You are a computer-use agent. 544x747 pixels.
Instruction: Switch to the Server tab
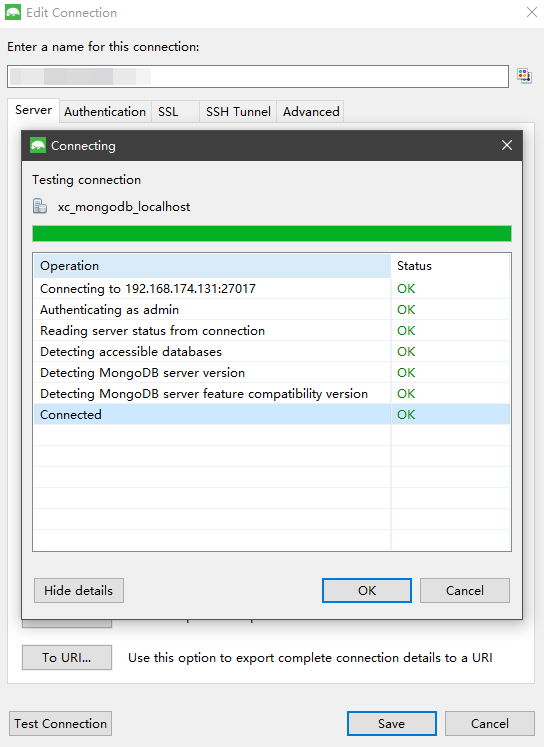click(33, 110)
